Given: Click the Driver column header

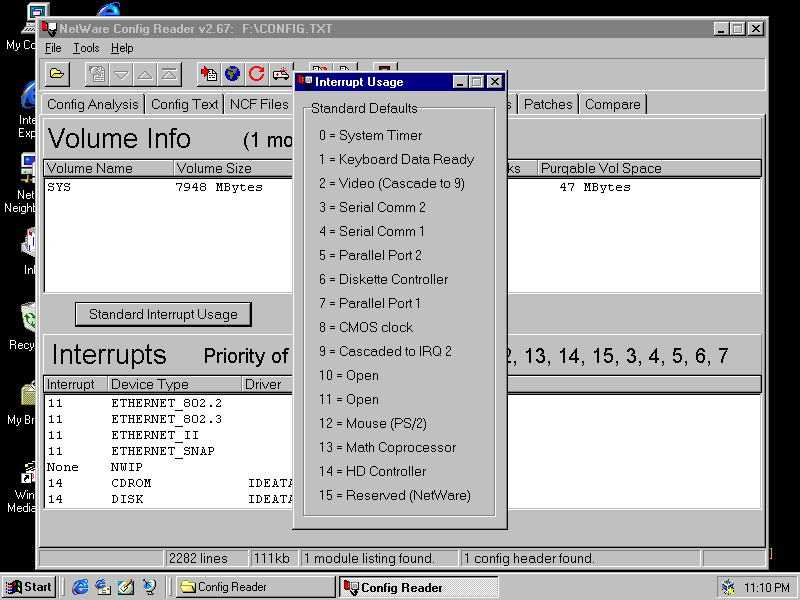Looking at the screenshot, I should (x=267, y=384).
